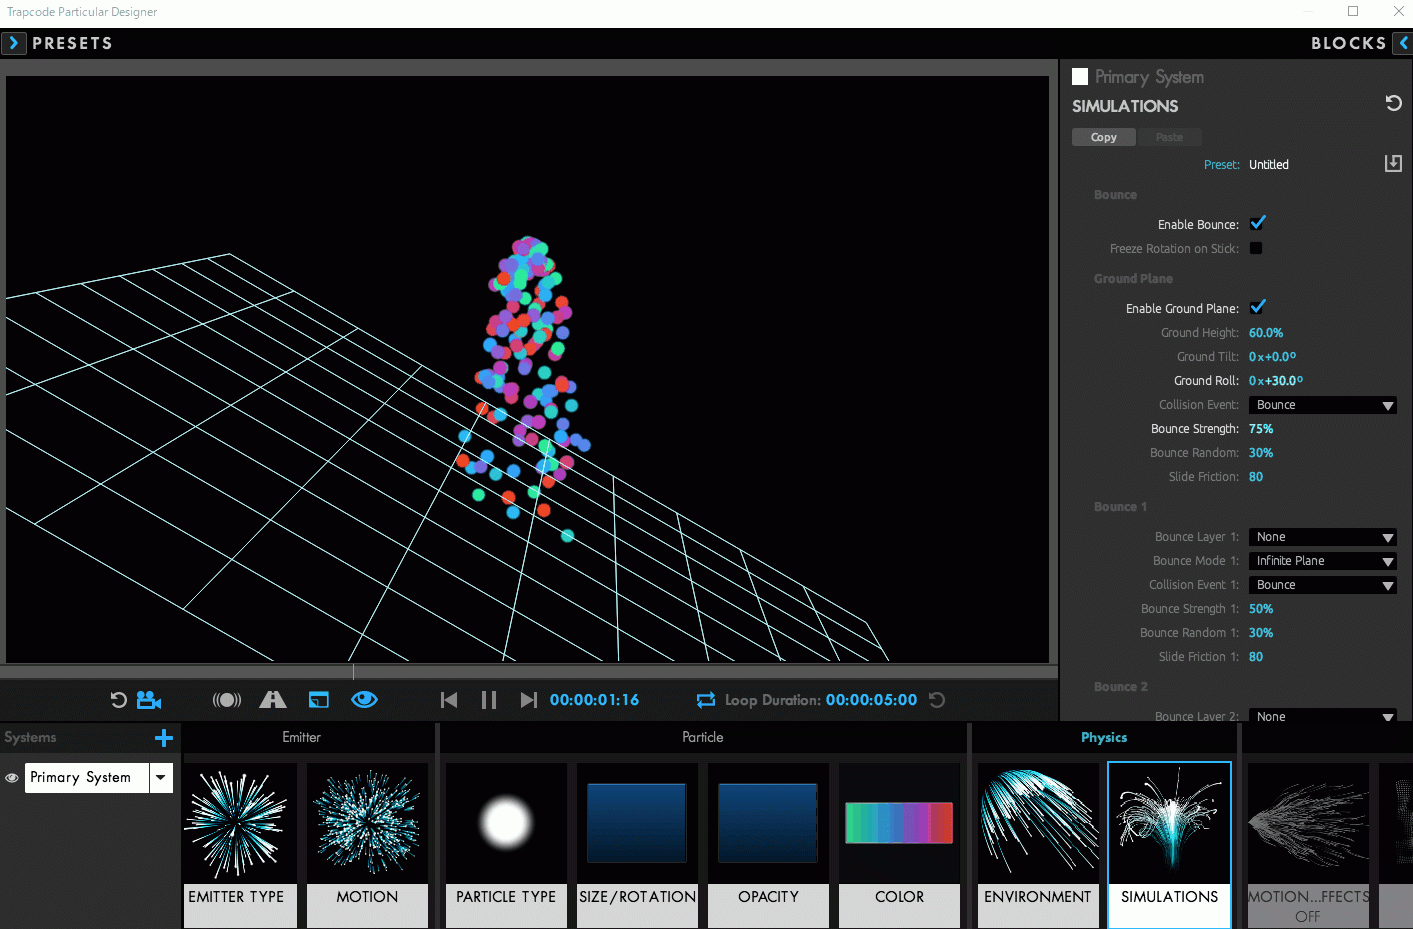The width and height of the screenshot is (1413, 929).
Task: Hide Primary System with its eye toggle
Action: (12, 778)
